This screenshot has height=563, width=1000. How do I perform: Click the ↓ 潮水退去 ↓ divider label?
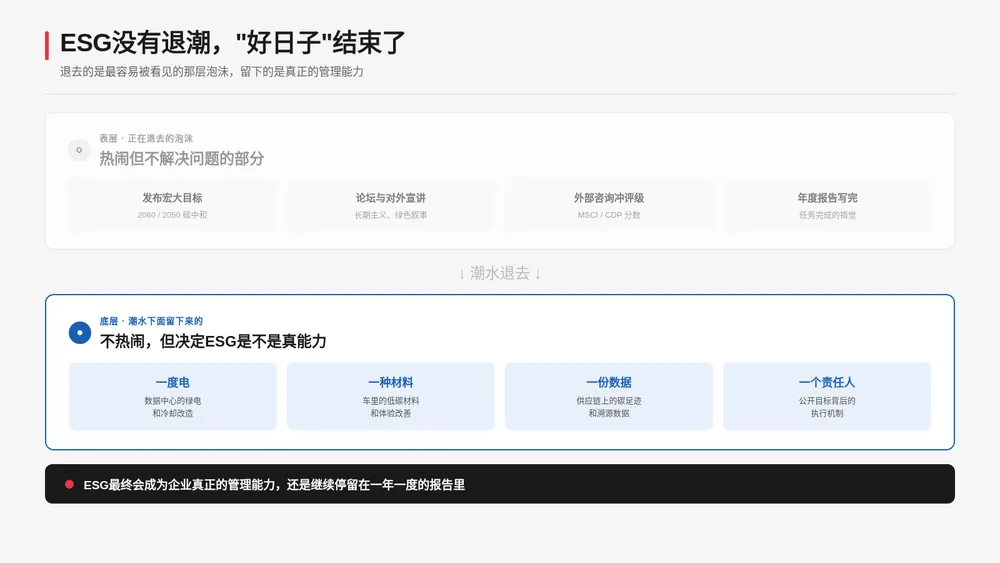coord(500,273)
